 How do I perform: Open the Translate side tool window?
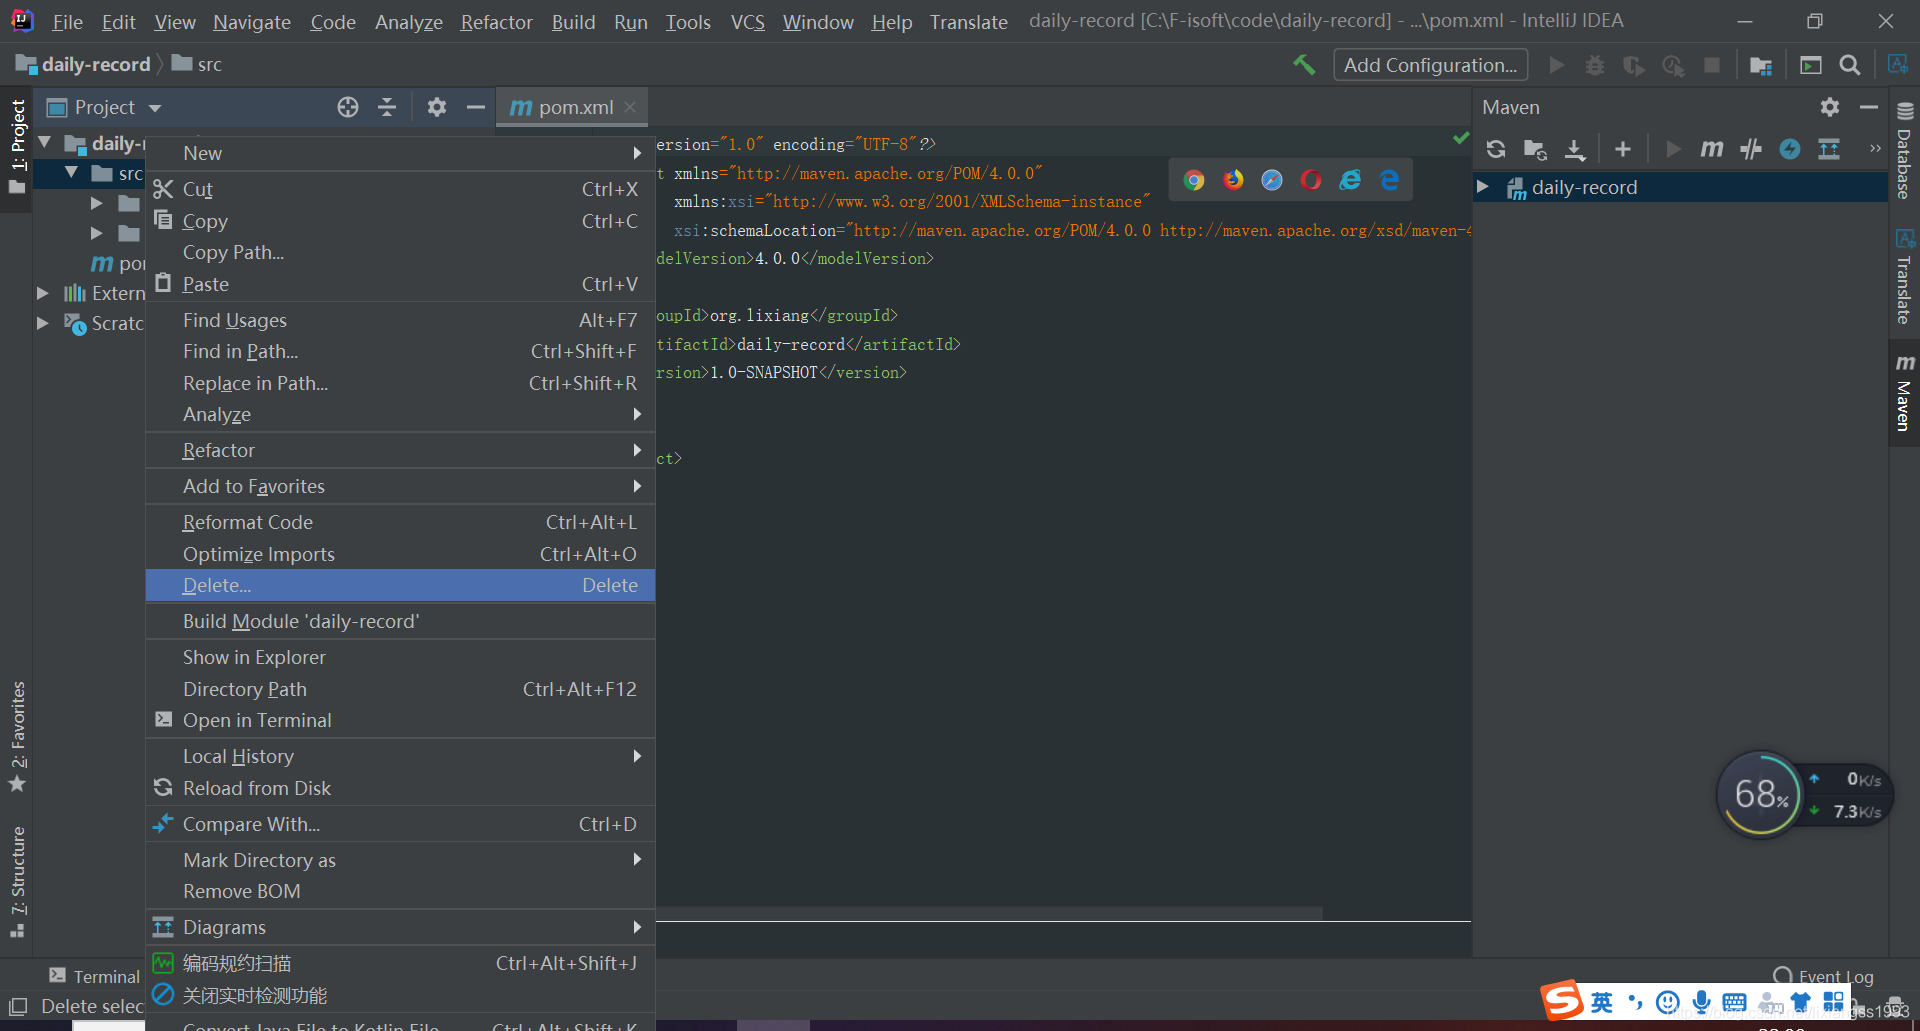[x=1904, y=277]
